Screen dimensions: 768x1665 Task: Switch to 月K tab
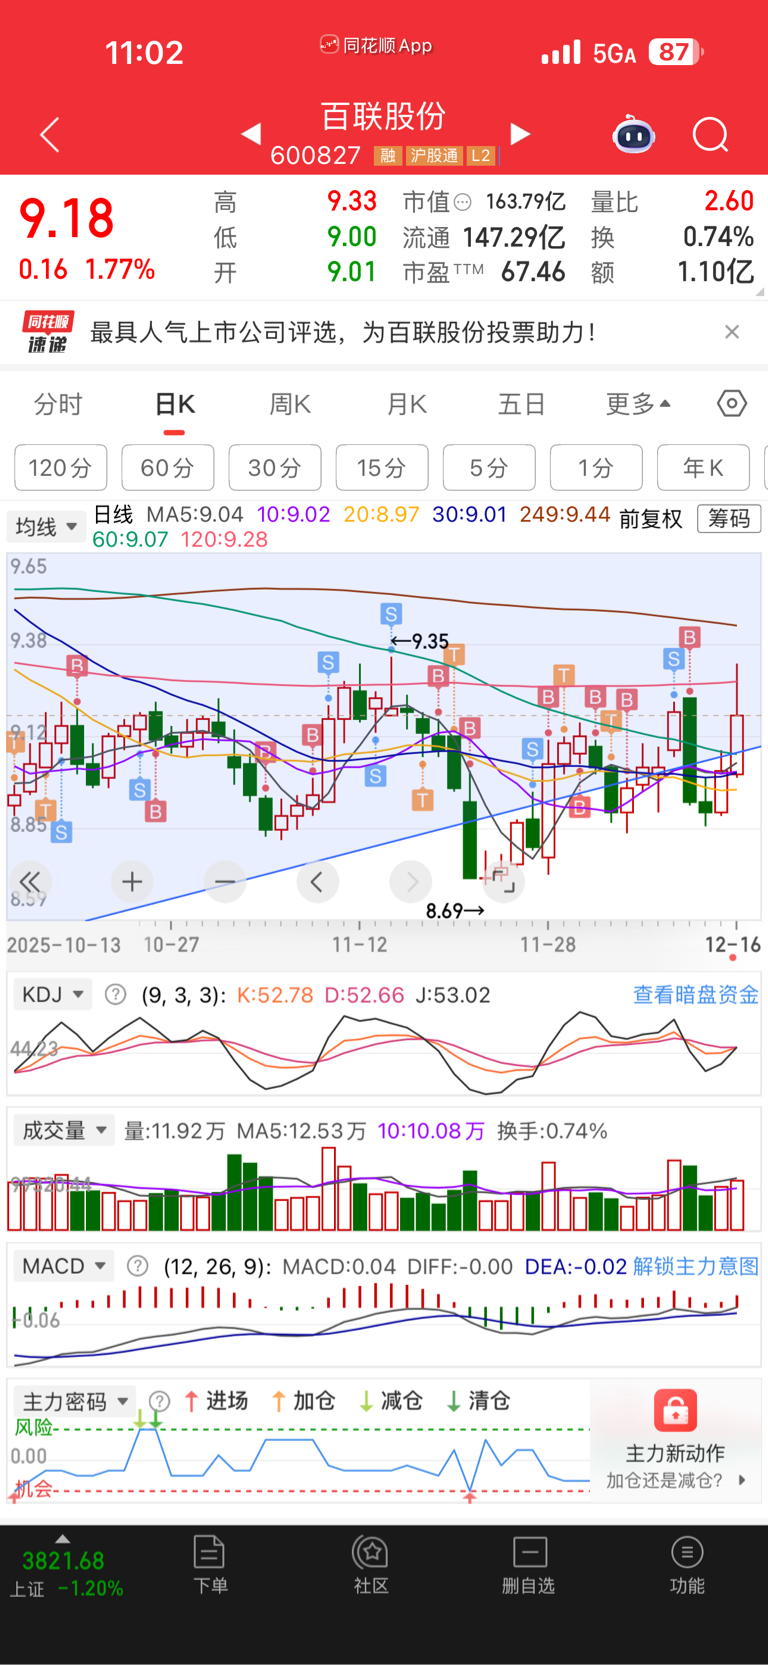pyautogui.click(x=406, y=404)
